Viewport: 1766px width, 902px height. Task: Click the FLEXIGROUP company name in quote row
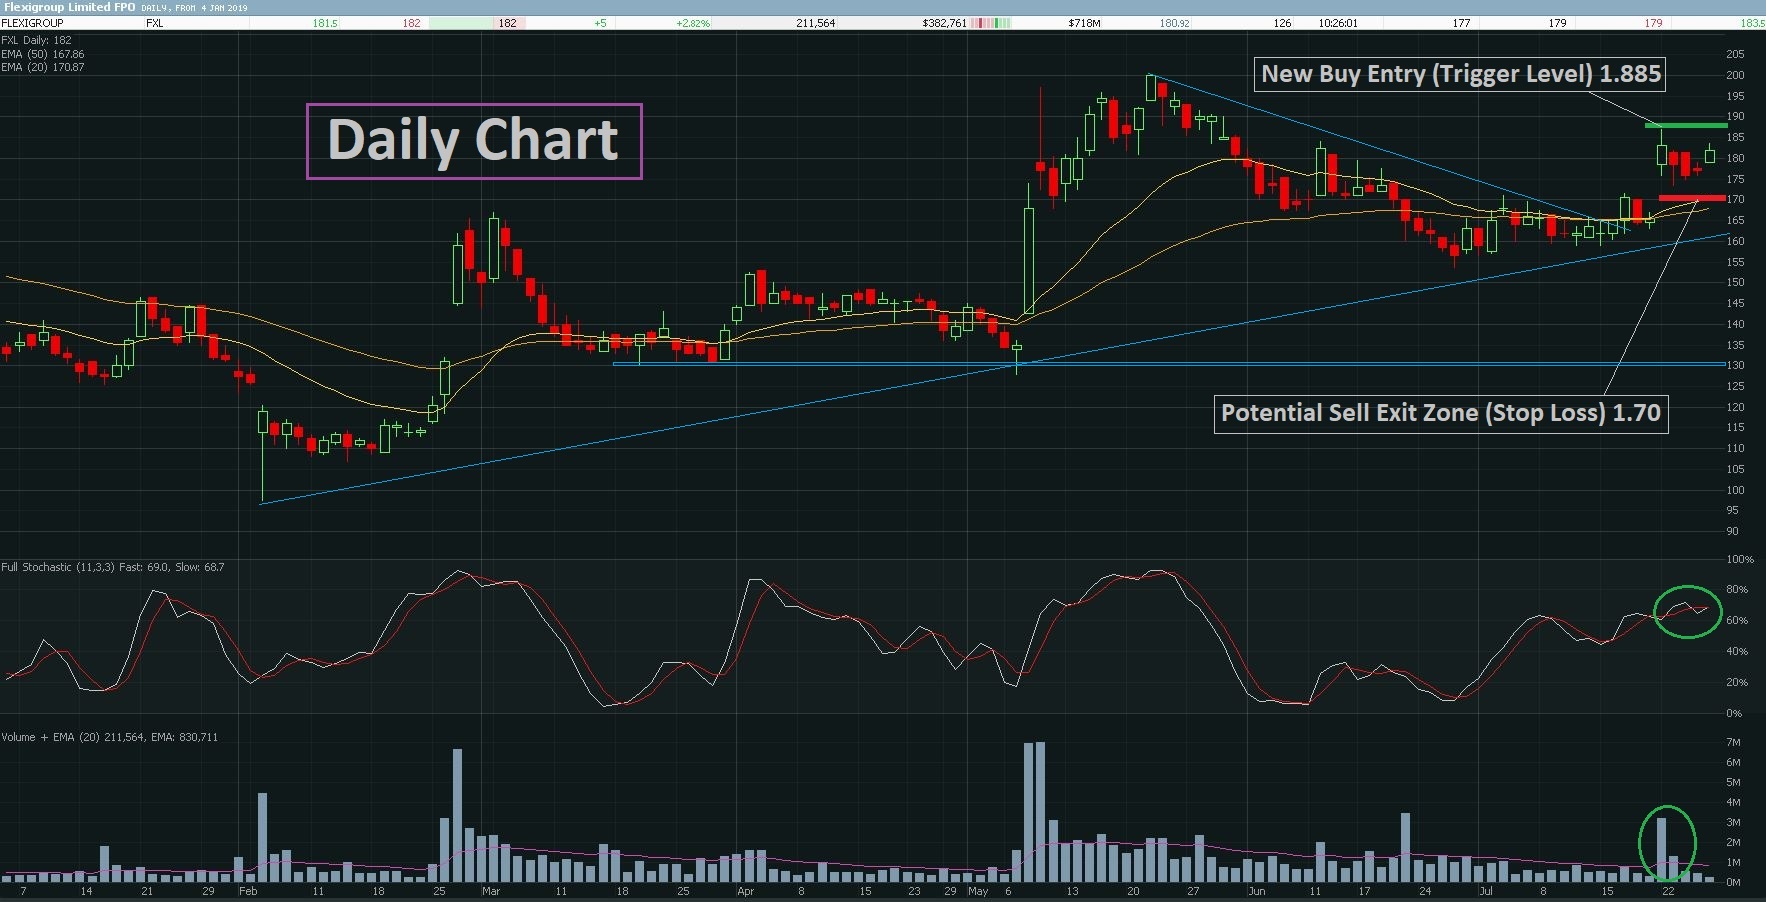tap(32, 23)
